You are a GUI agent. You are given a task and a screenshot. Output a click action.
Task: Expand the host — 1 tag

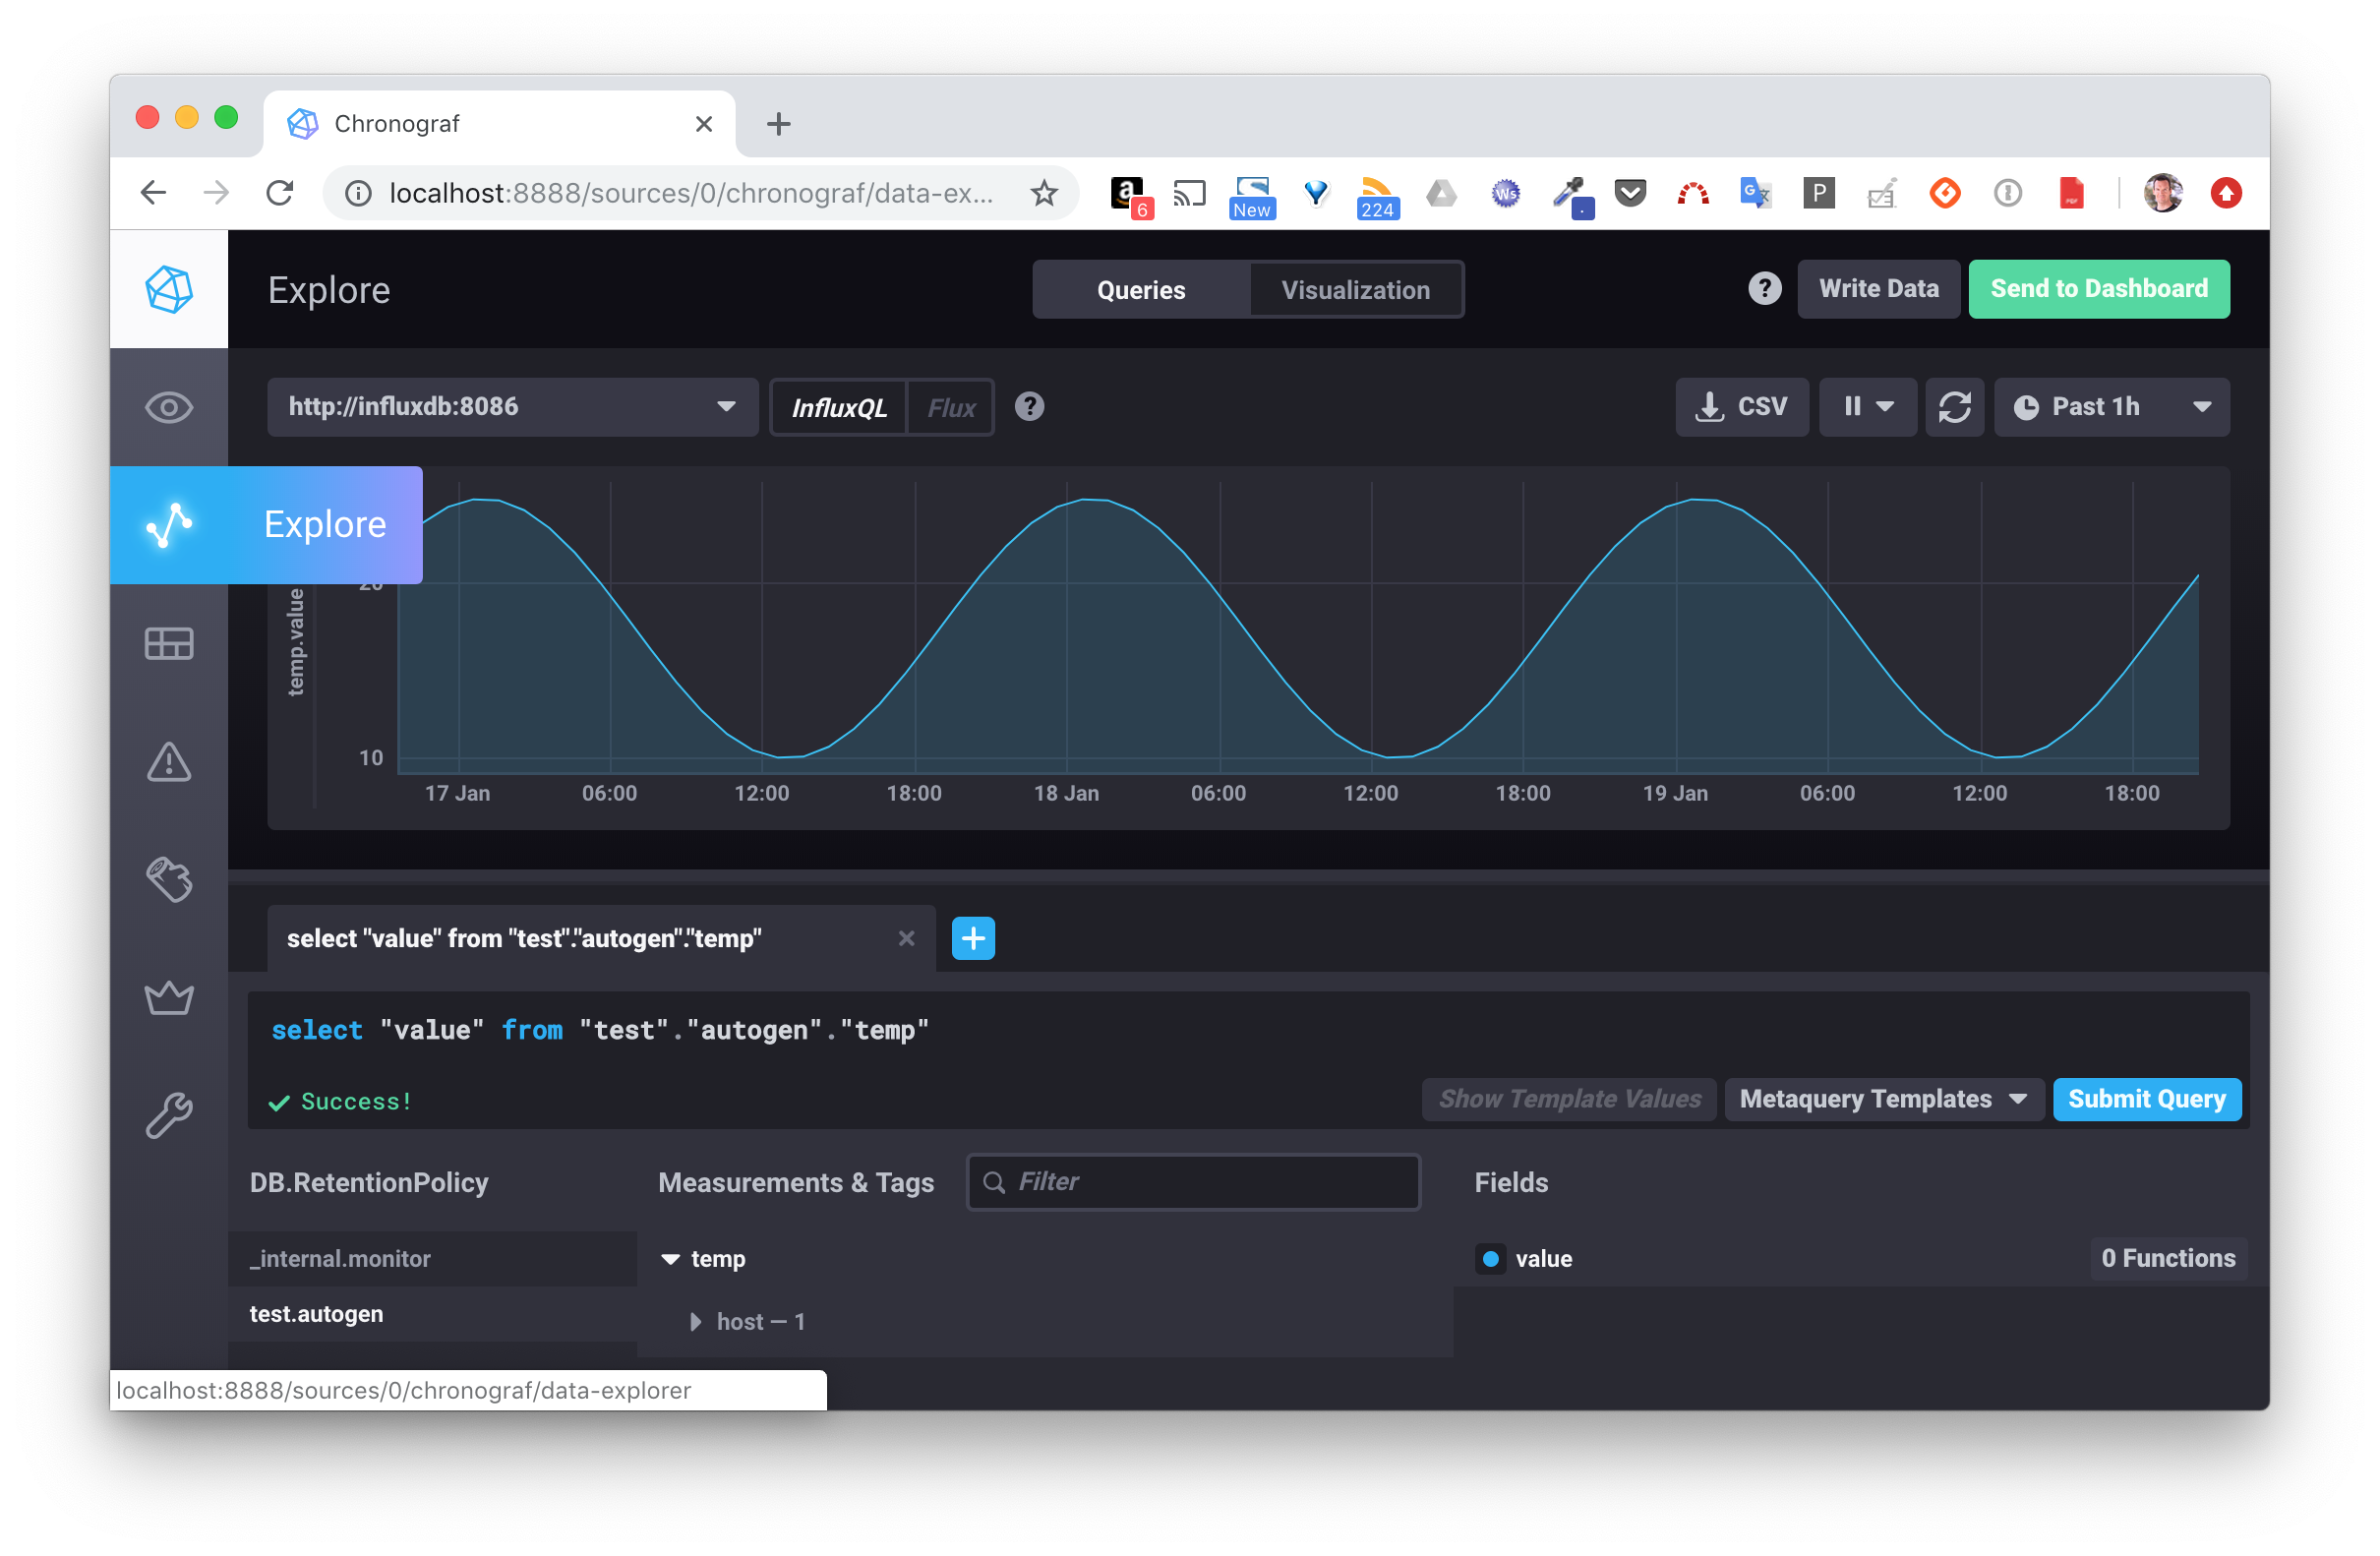coord(696,1322)
